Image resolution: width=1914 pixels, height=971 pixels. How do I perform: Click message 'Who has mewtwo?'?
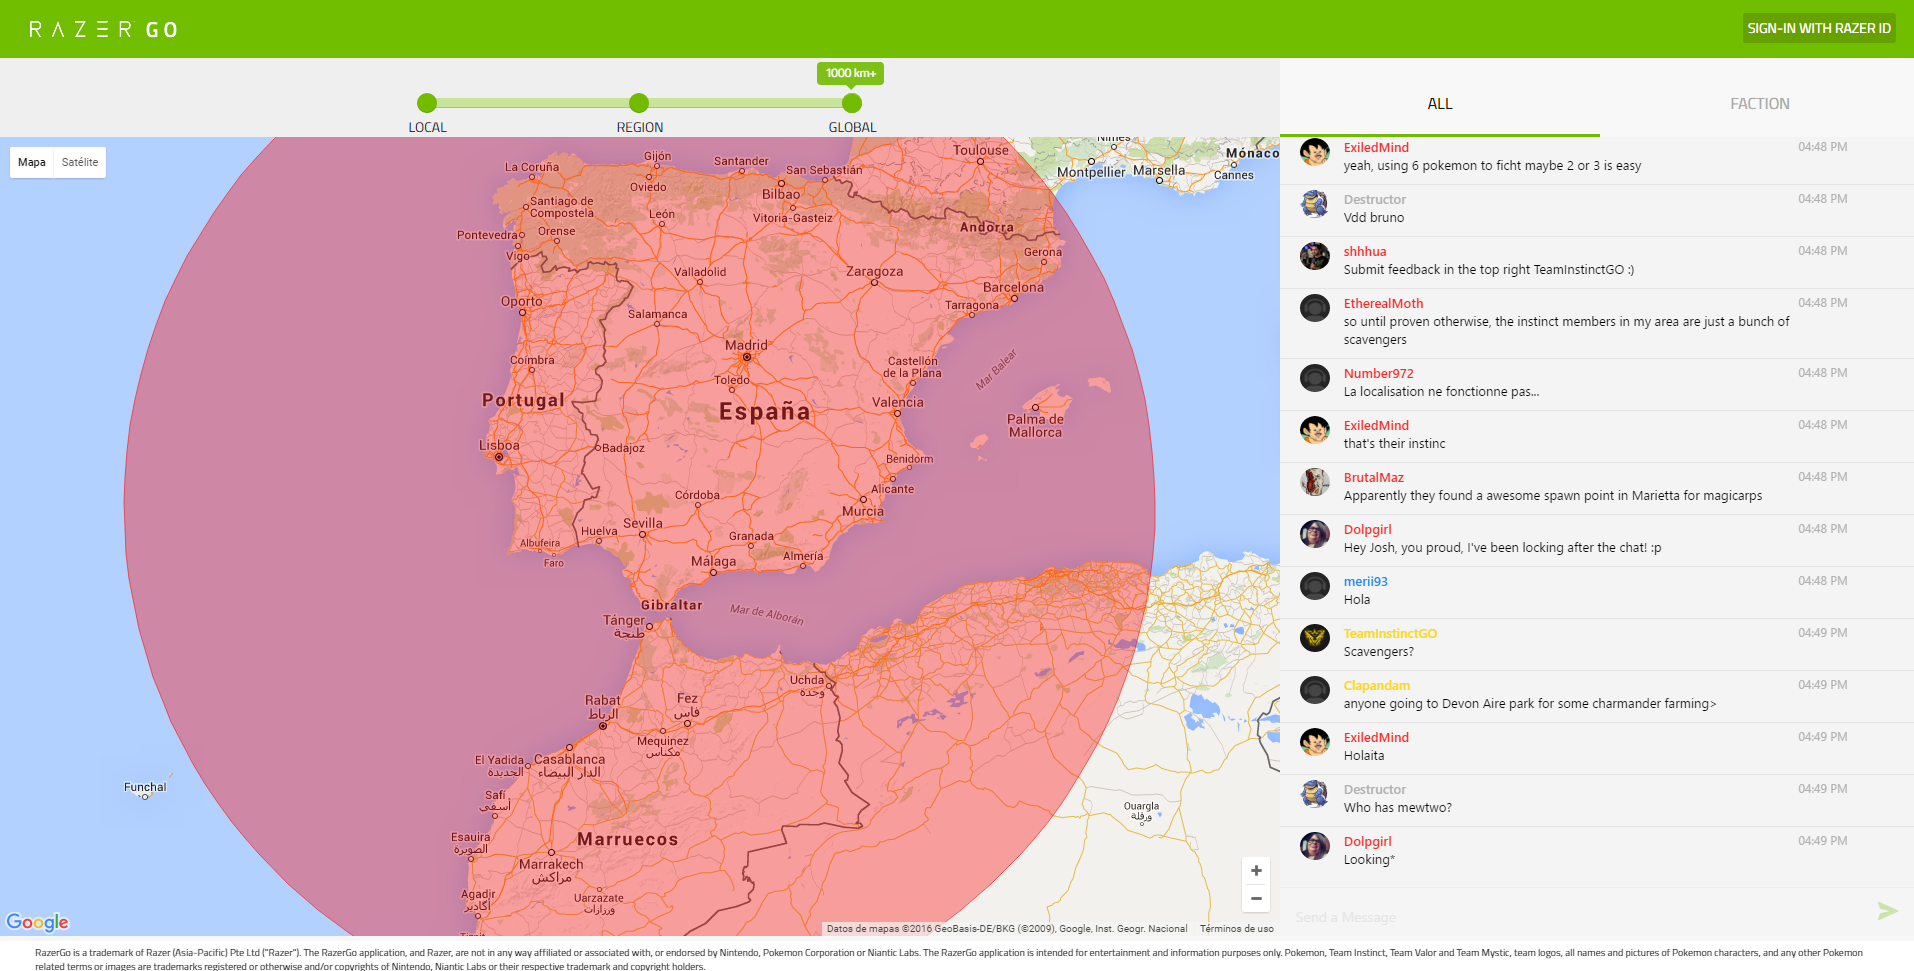(1397, 808)
